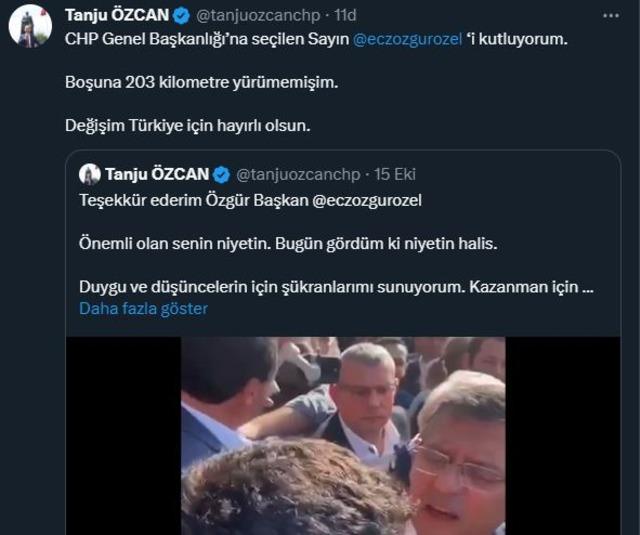Click the small avatar in the quoted tweet
Image resolution: width=640 pixels, height=535 pixels.
point(90,174)
